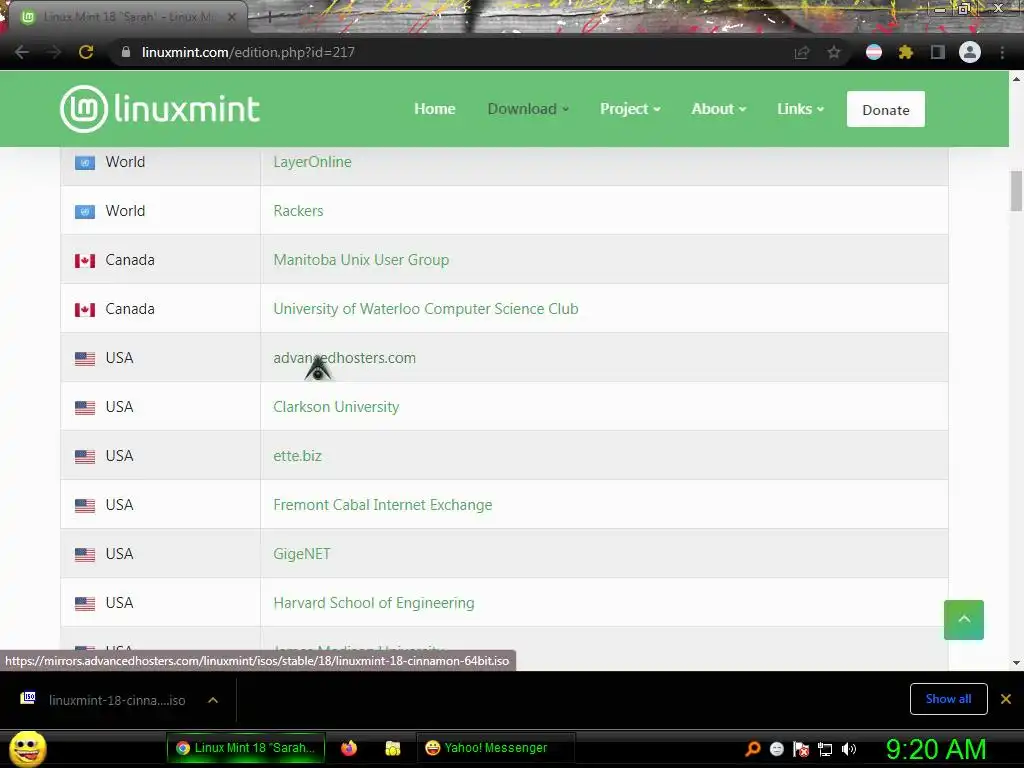
Task: Open the Chrome three-dot menu
Action: pyautogui.click(x=1002, y=52)
